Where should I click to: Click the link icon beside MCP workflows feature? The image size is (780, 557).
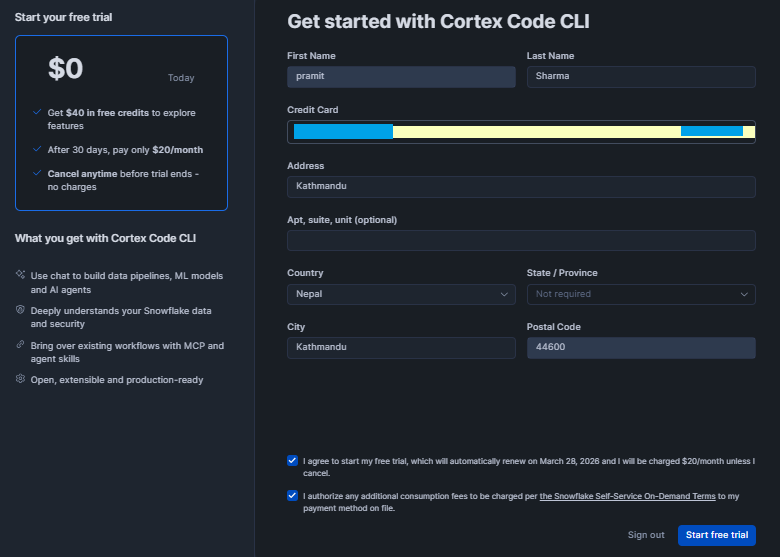coord(20,344)
